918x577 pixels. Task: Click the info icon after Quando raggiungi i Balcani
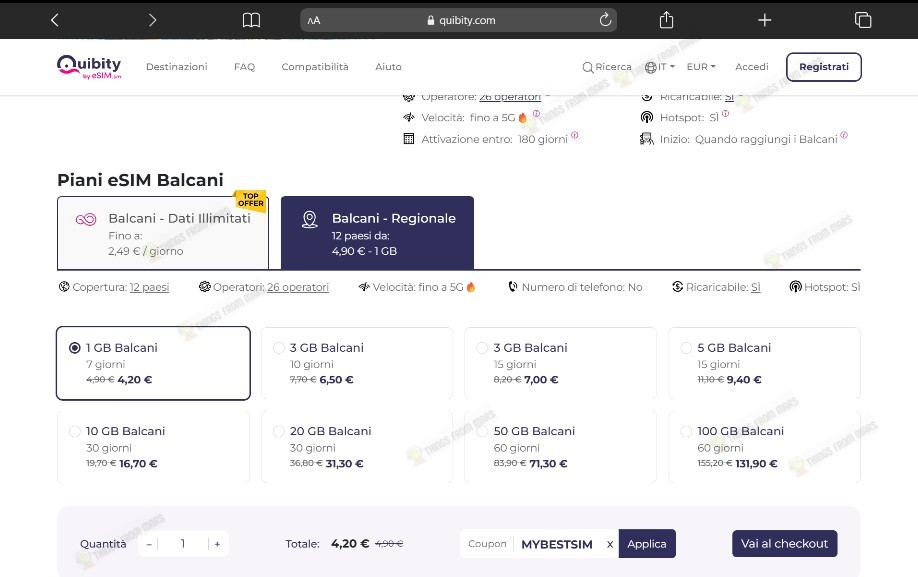[844, 135]
